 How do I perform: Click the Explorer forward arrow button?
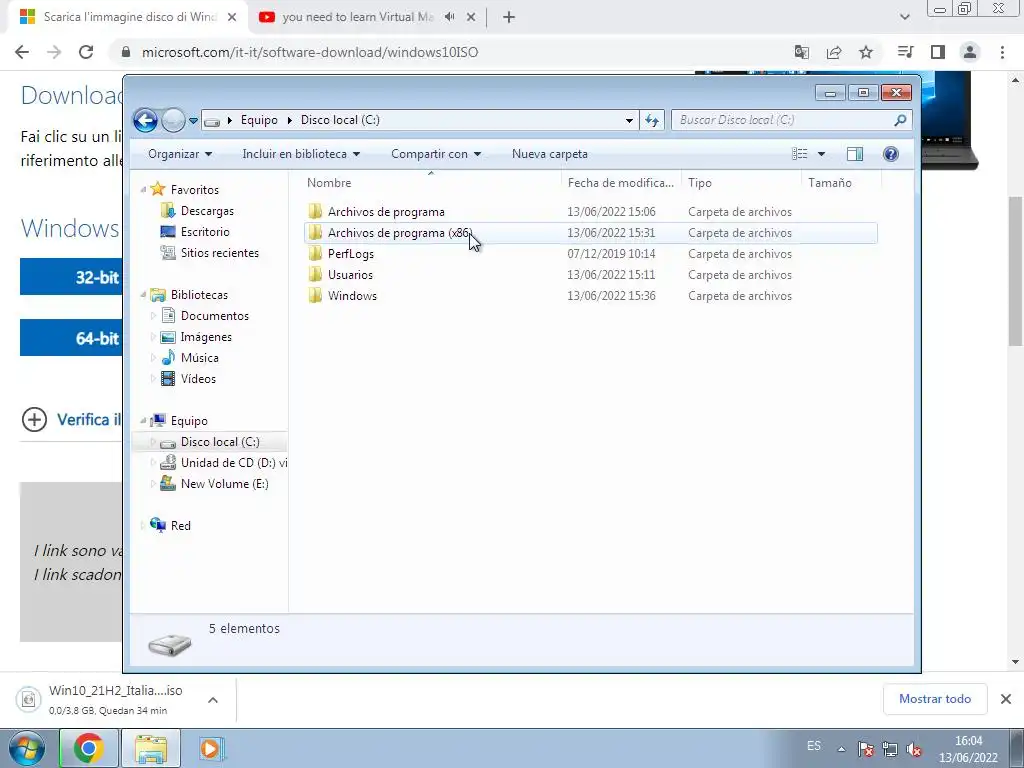click(173, 120)
